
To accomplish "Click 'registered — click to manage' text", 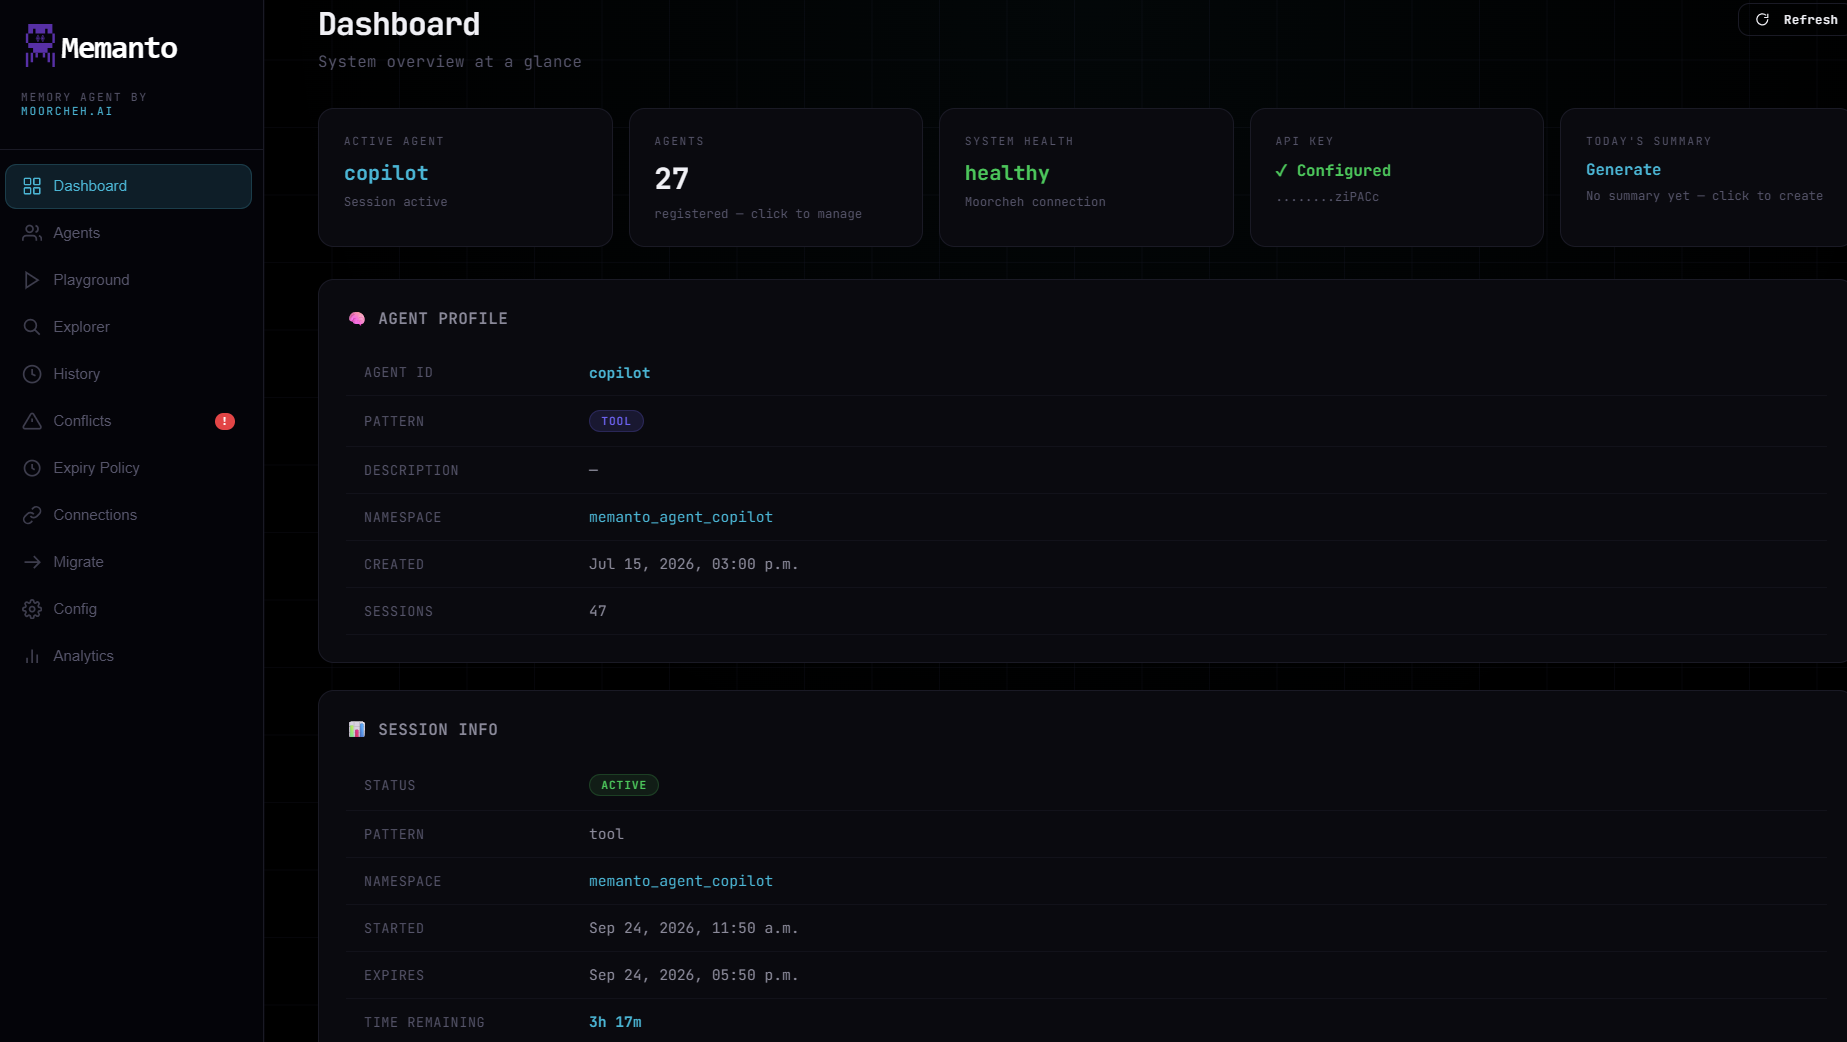I will pos(758,214).
